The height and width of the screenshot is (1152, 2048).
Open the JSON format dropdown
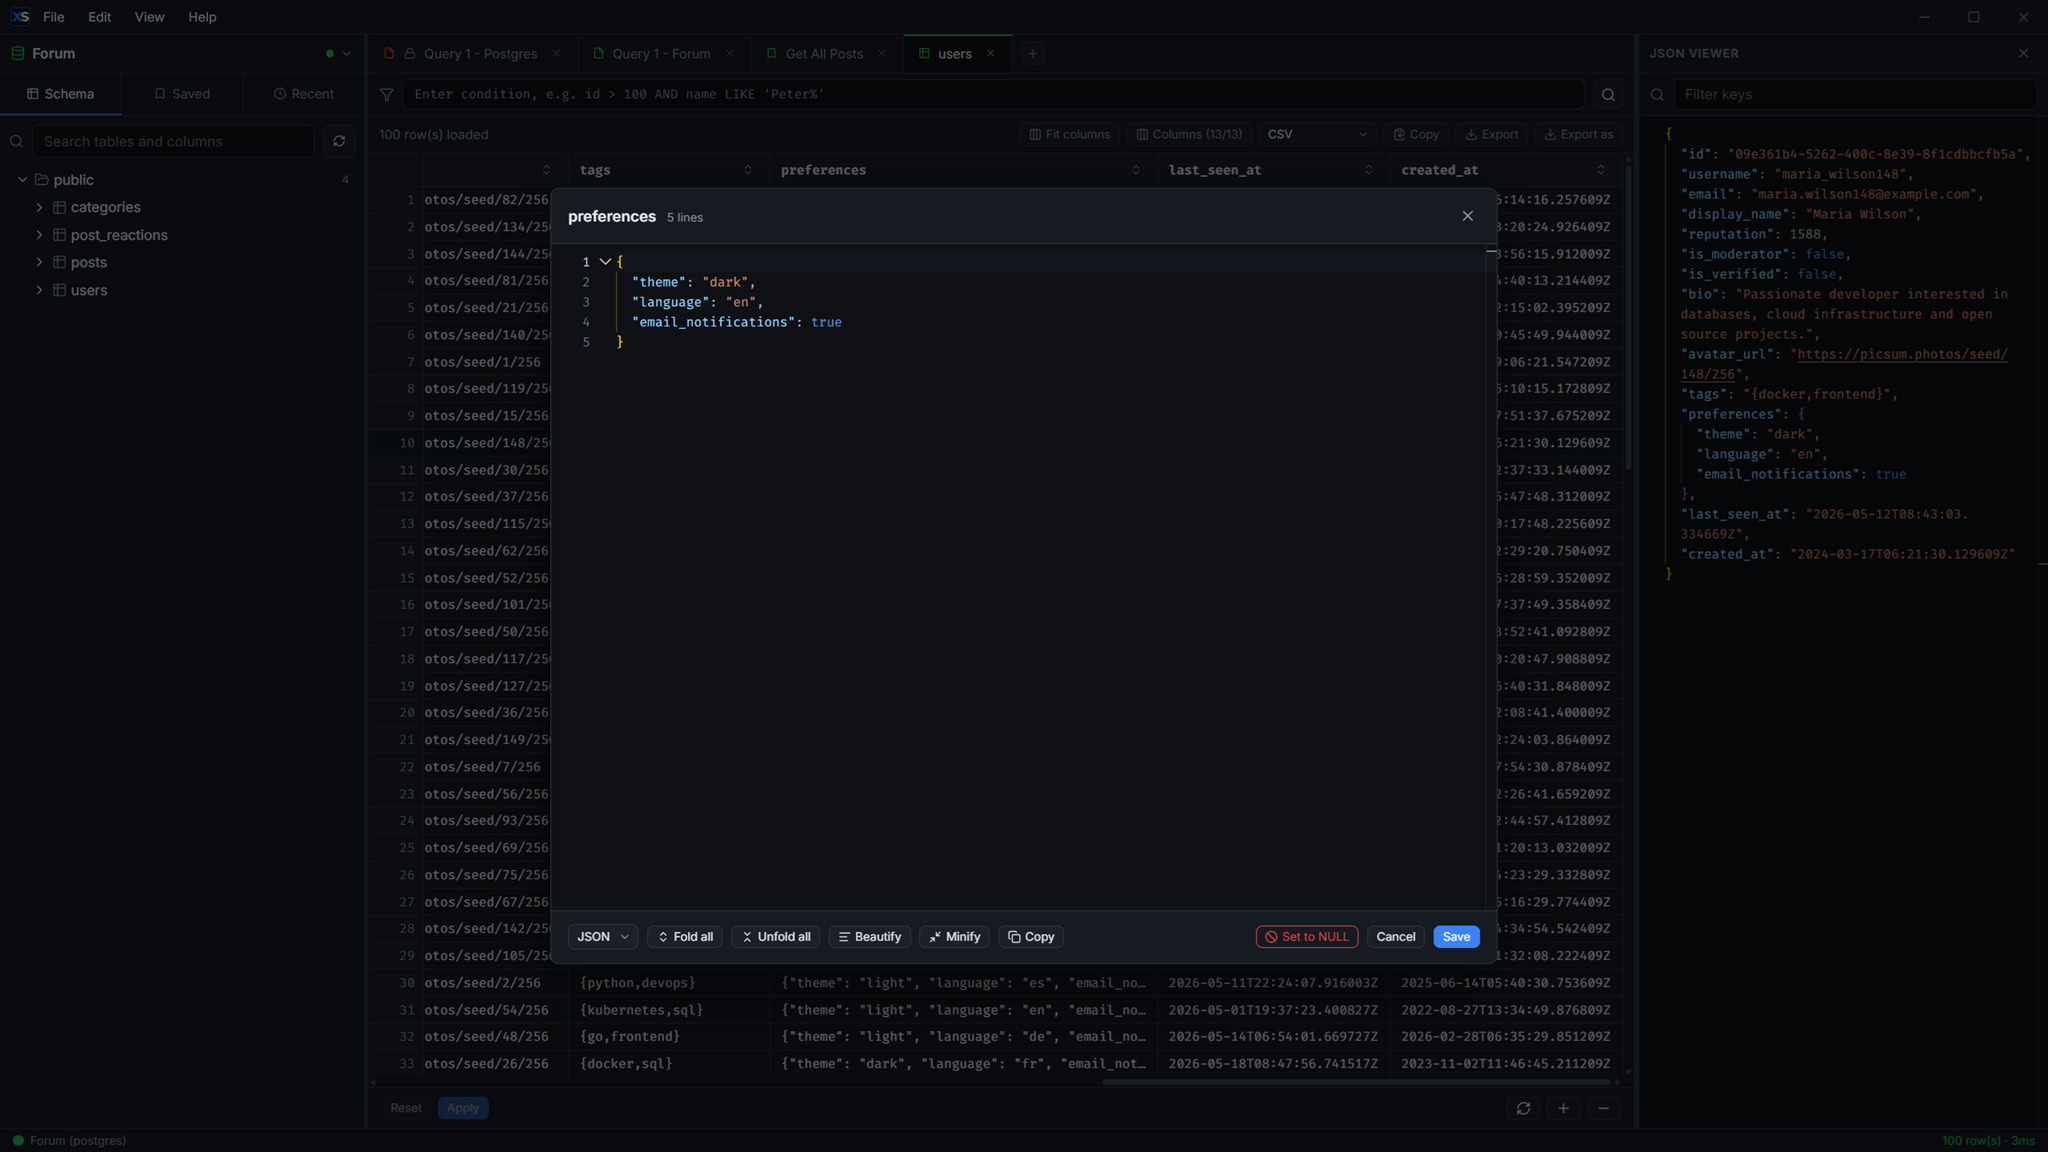pos(603,937)
